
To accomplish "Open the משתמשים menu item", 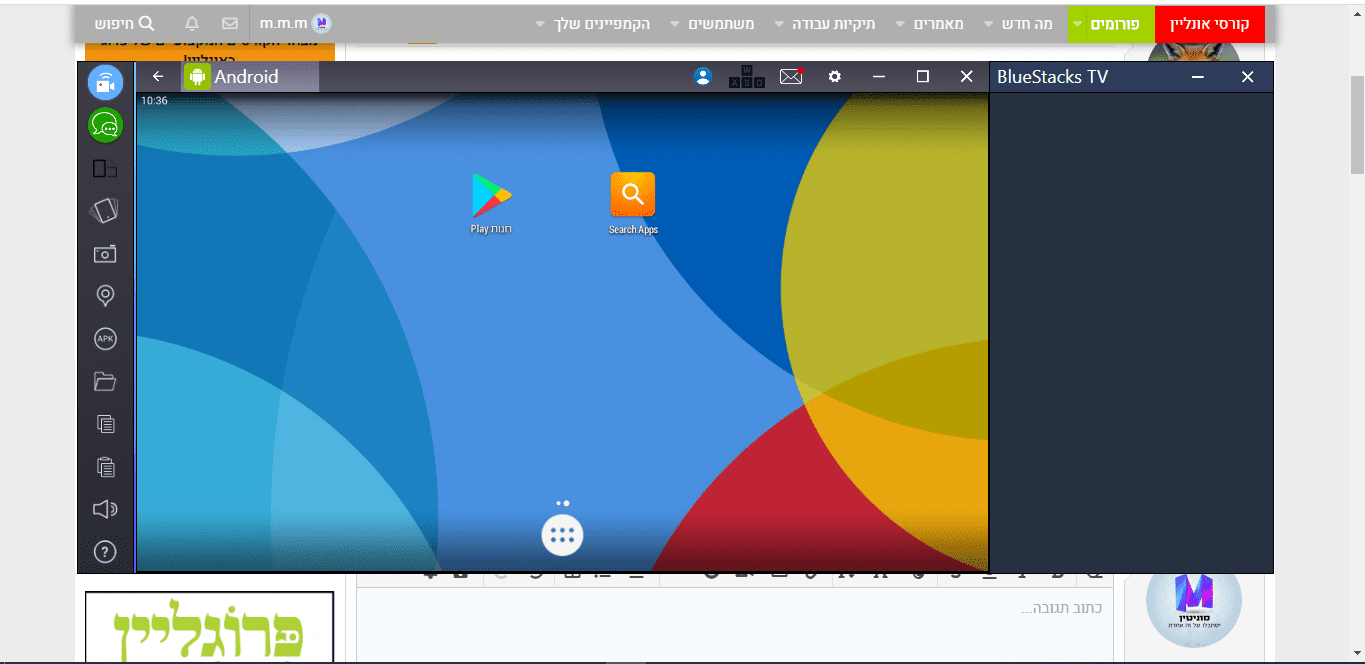I will 721,23.
